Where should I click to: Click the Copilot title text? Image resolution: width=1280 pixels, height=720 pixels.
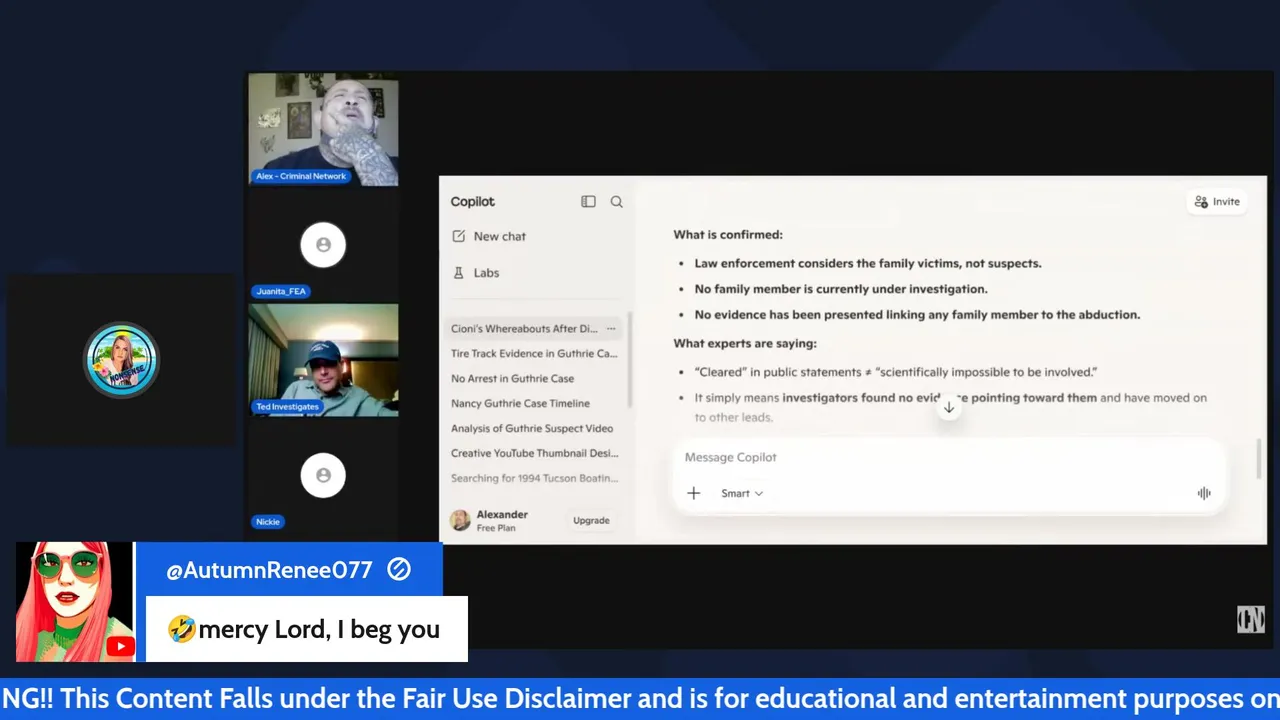(472, 202)
